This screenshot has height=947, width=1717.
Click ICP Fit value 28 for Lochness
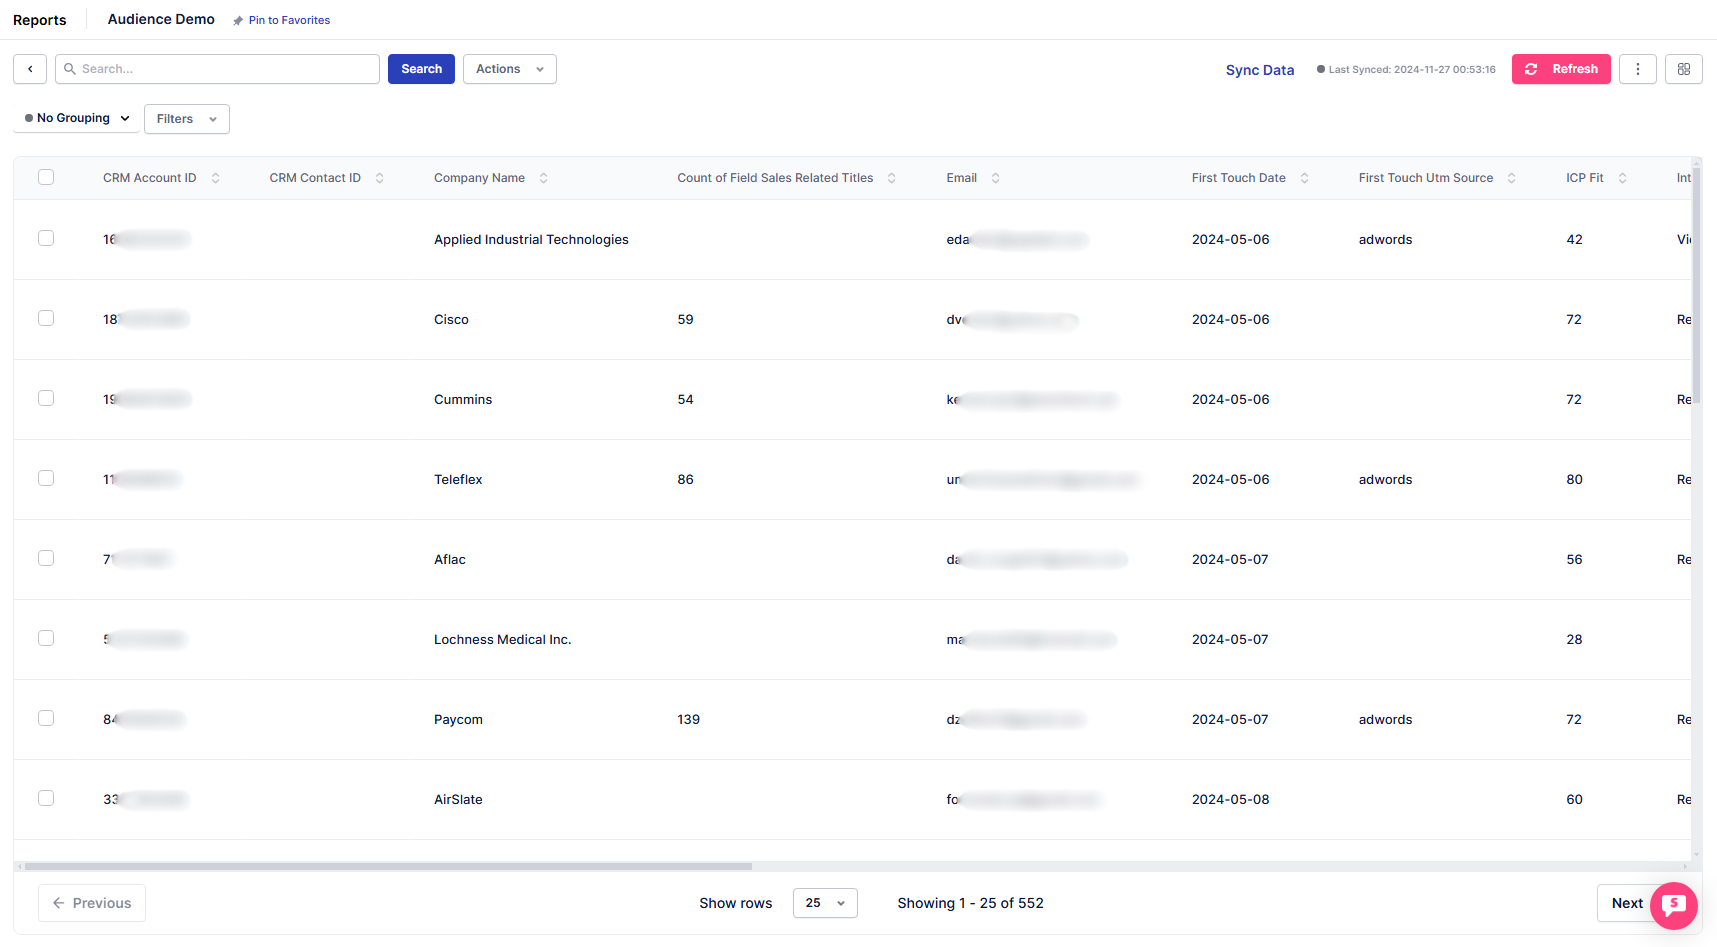point(1574,640)
